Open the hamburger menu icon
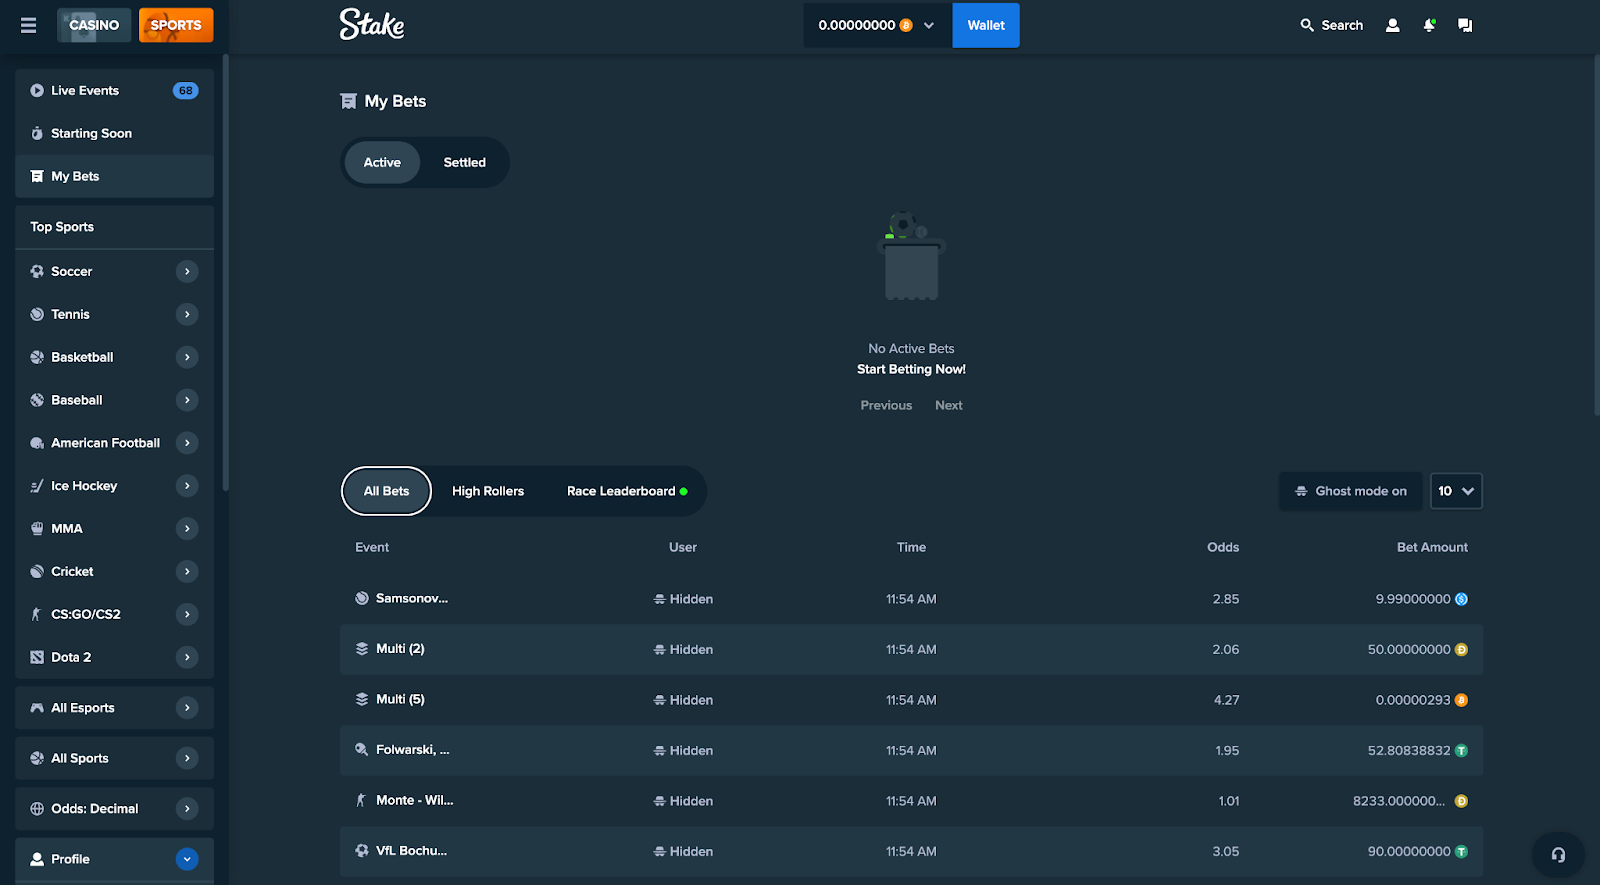 click(x=28, y=25)
